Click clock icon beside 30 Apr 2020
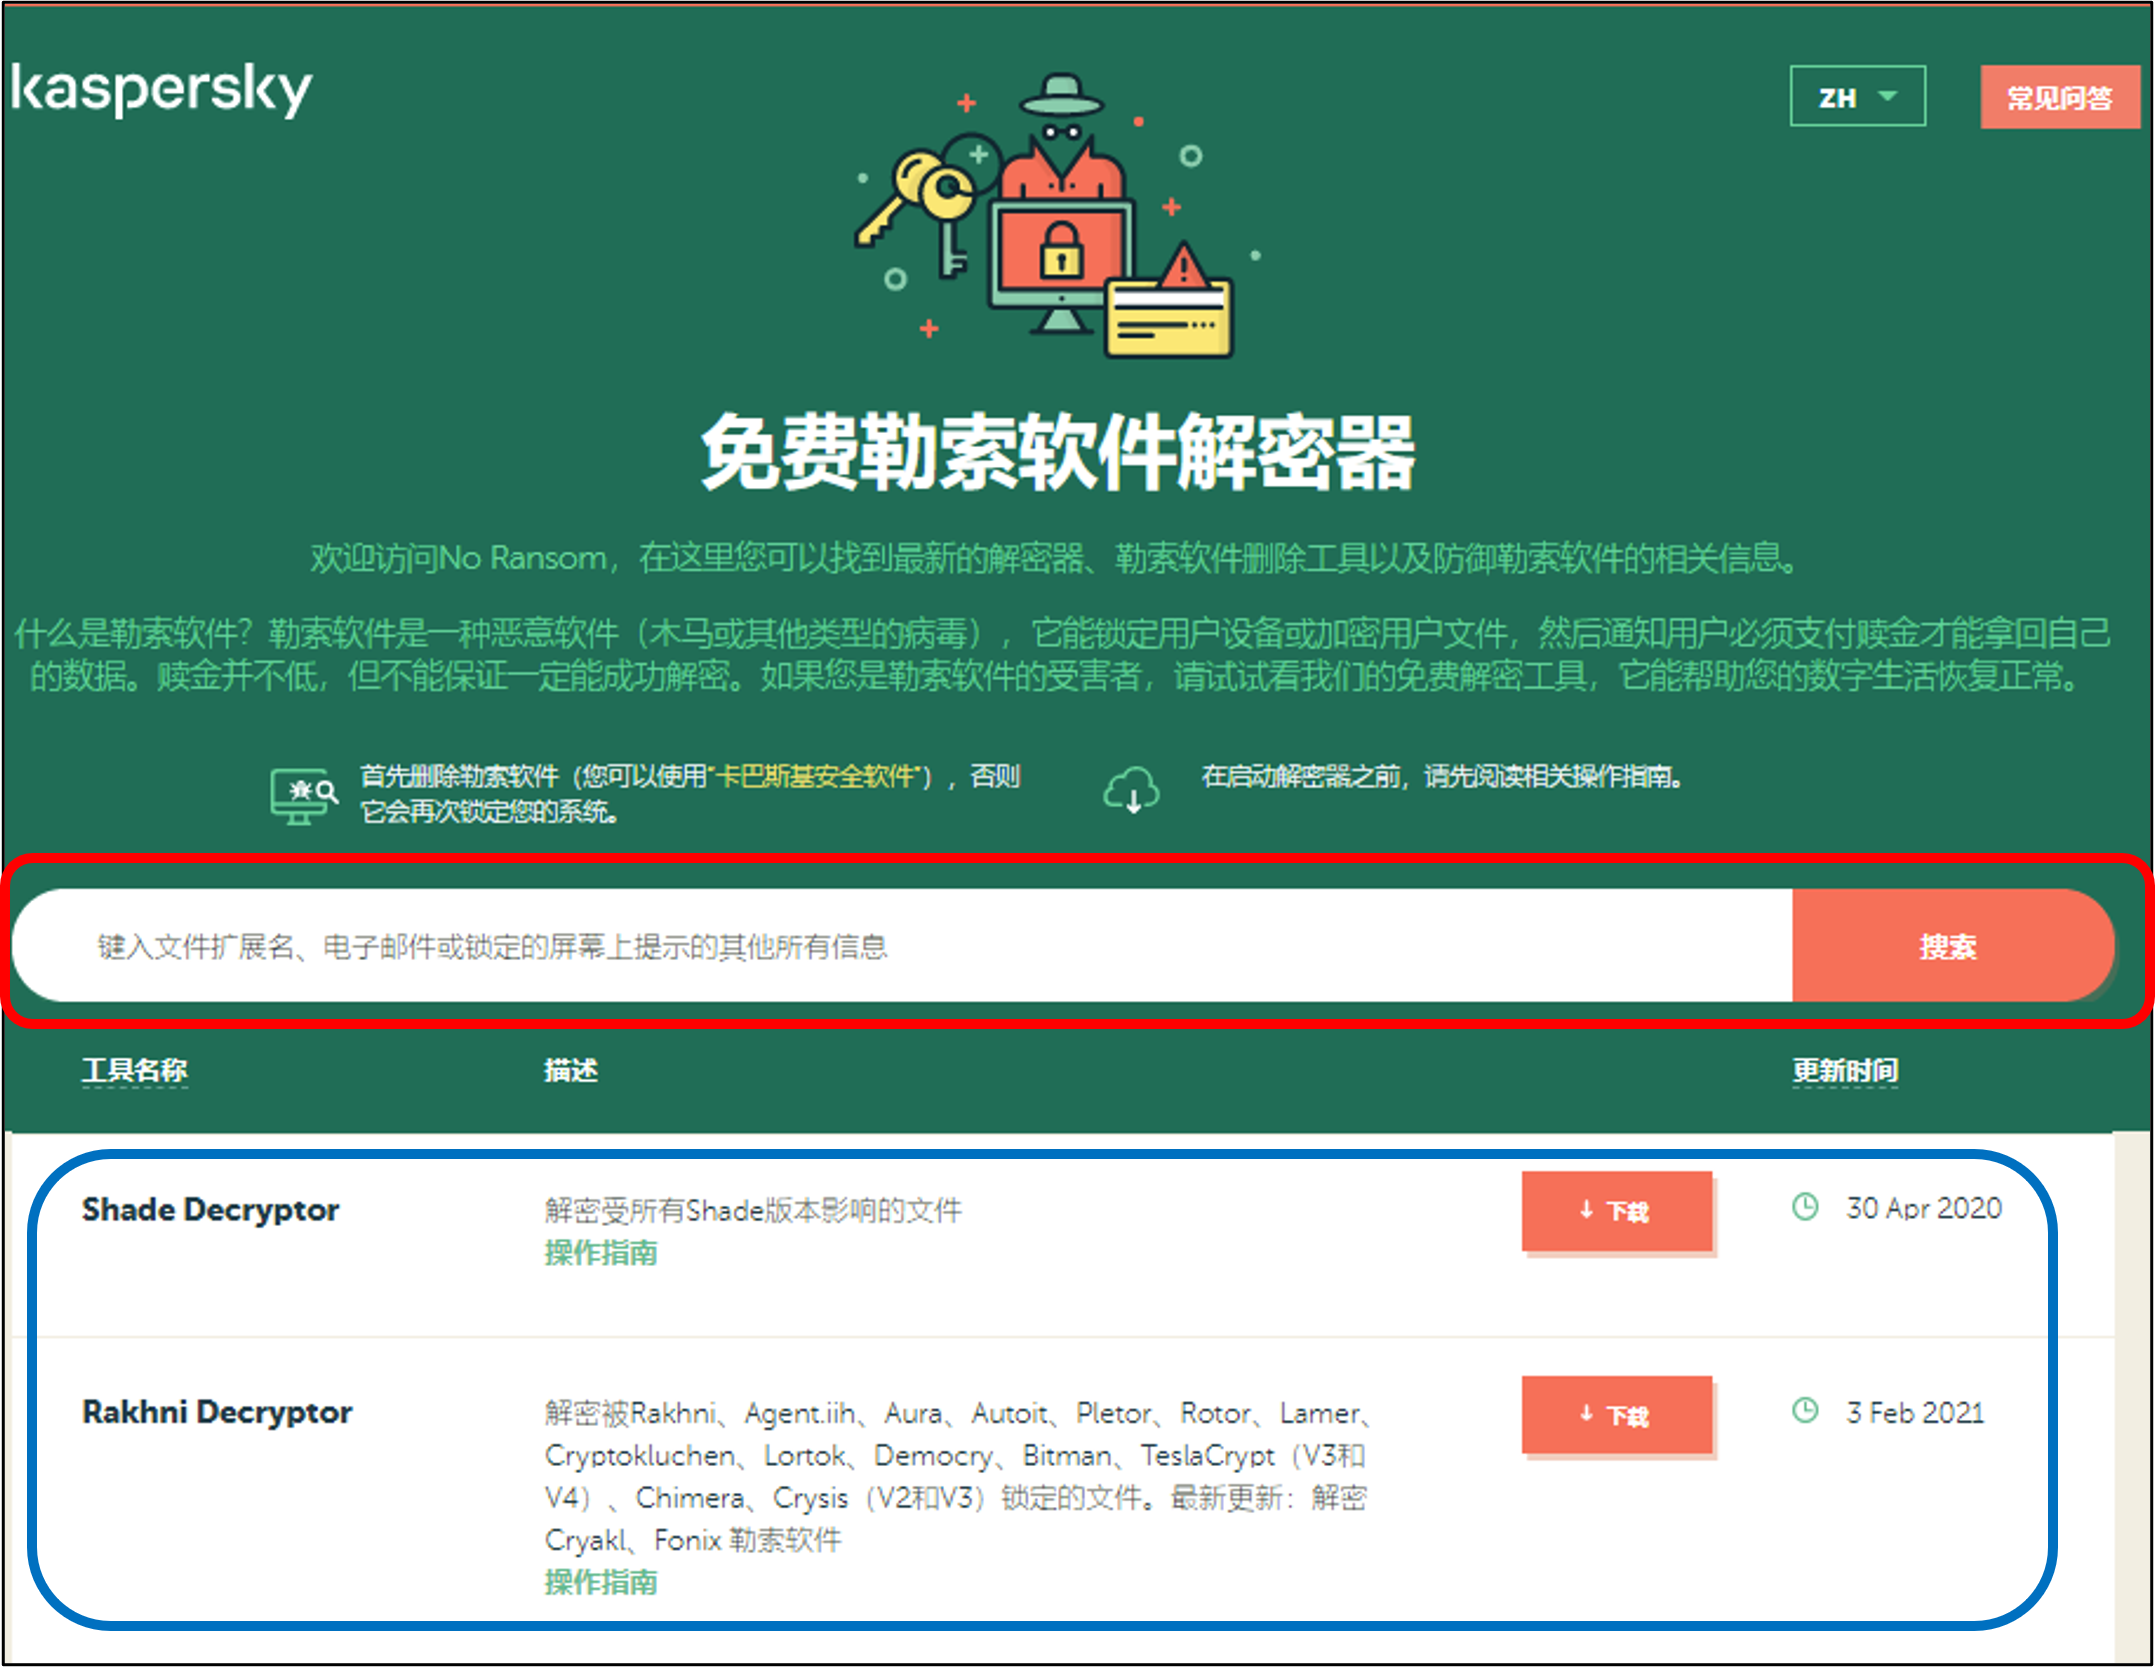 pyautogui.click(x=1805, y=1207)
